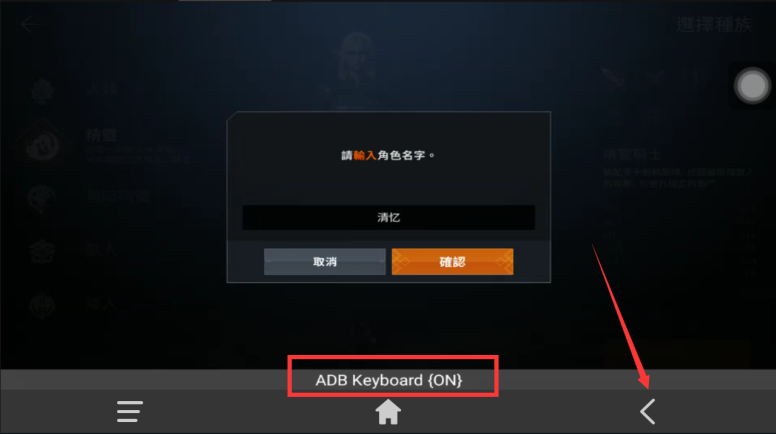776x434 pixels.
Task: Click the dimmed back arrow at top-left
Action: pyautogui.click(x=30, y=24)
